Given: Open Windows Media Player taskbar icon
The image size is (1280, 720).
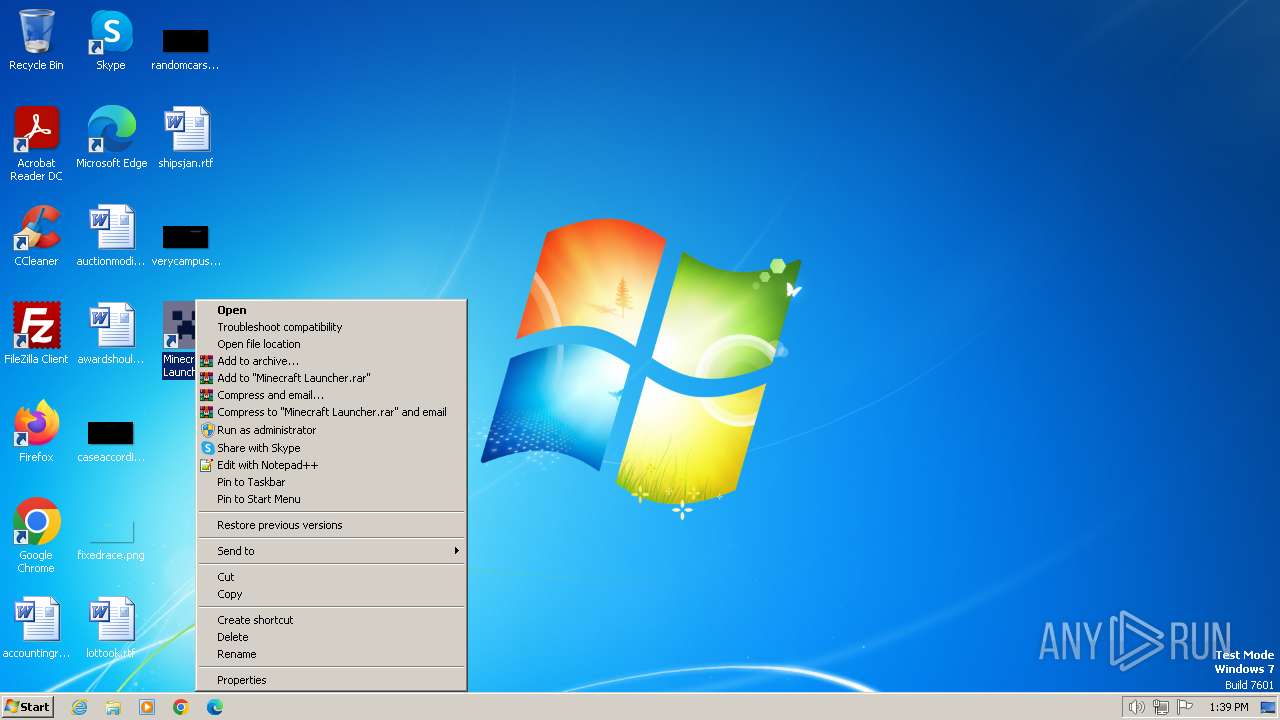Looking at the screenshot, I should pyautogui.click(x=147, y=707).
